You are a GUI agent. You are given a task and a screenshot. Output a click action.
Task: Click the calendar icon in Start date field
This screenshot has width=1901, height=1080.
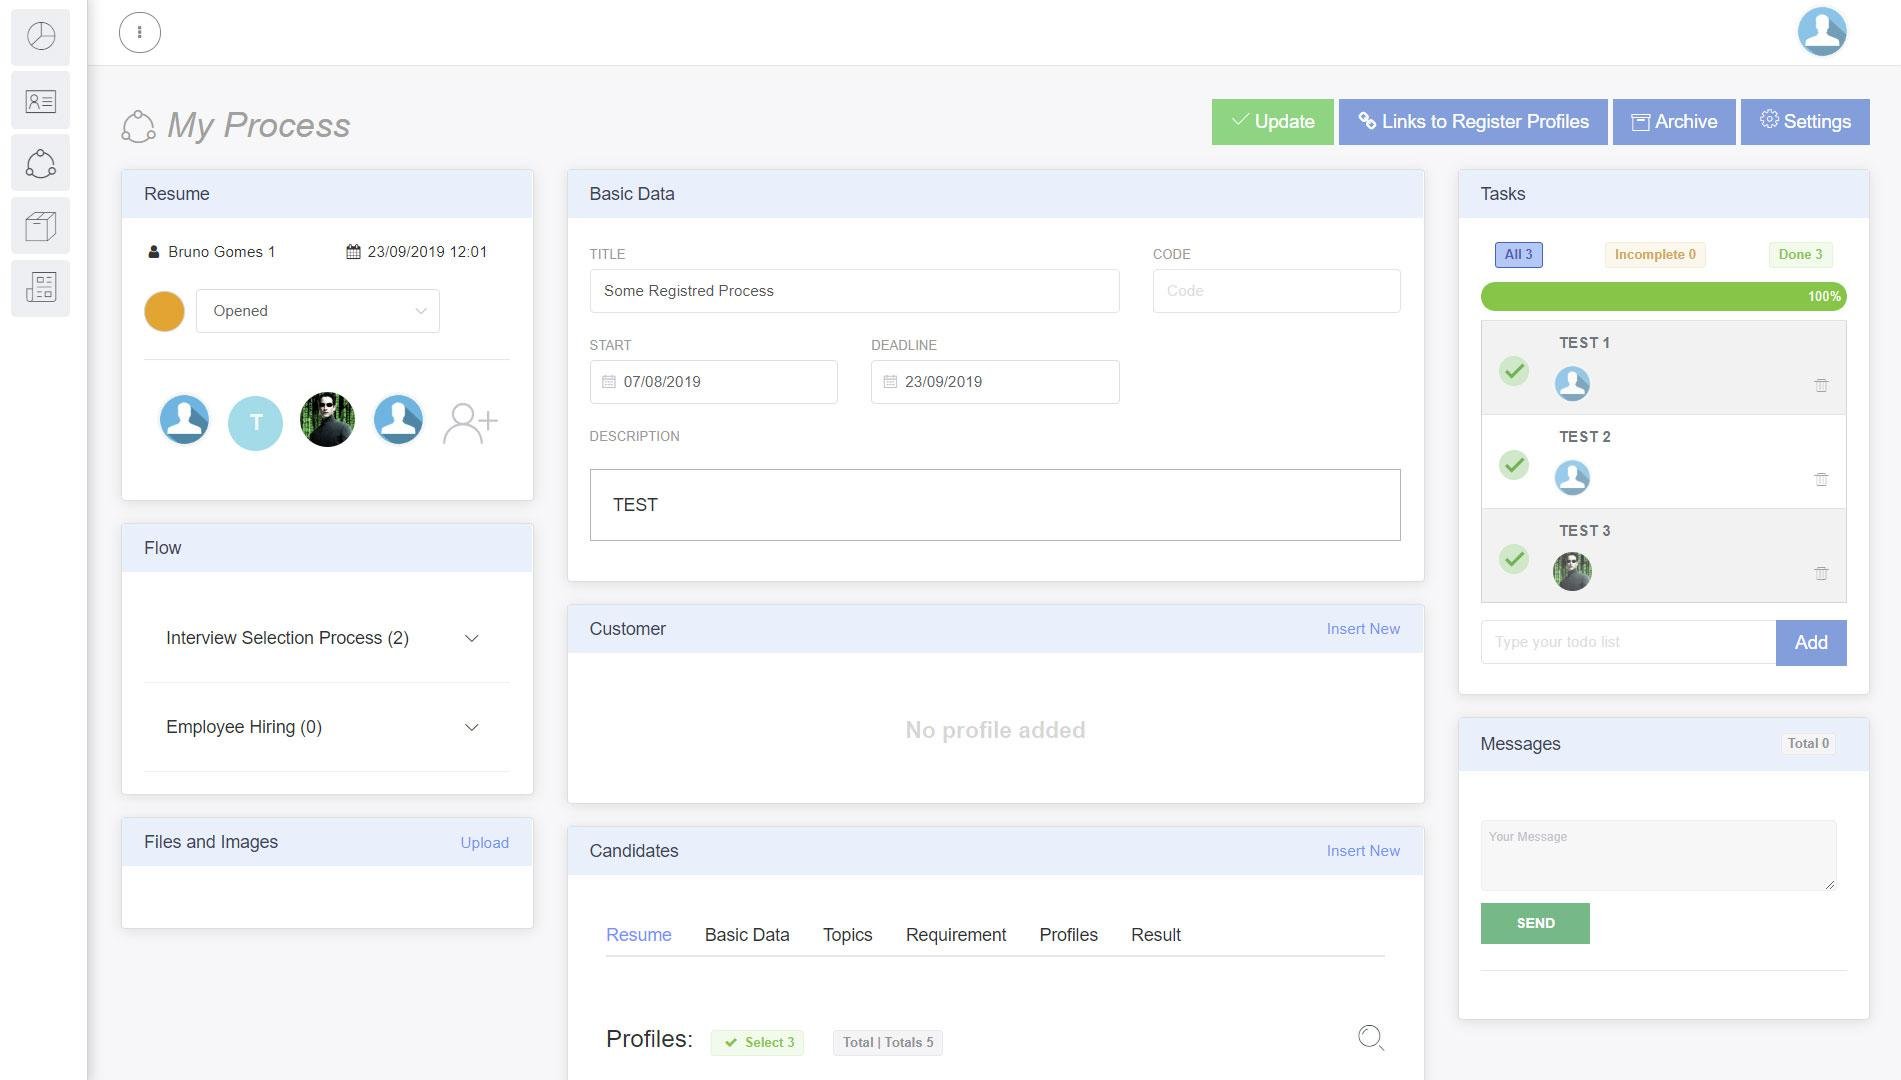pos(609,382)
